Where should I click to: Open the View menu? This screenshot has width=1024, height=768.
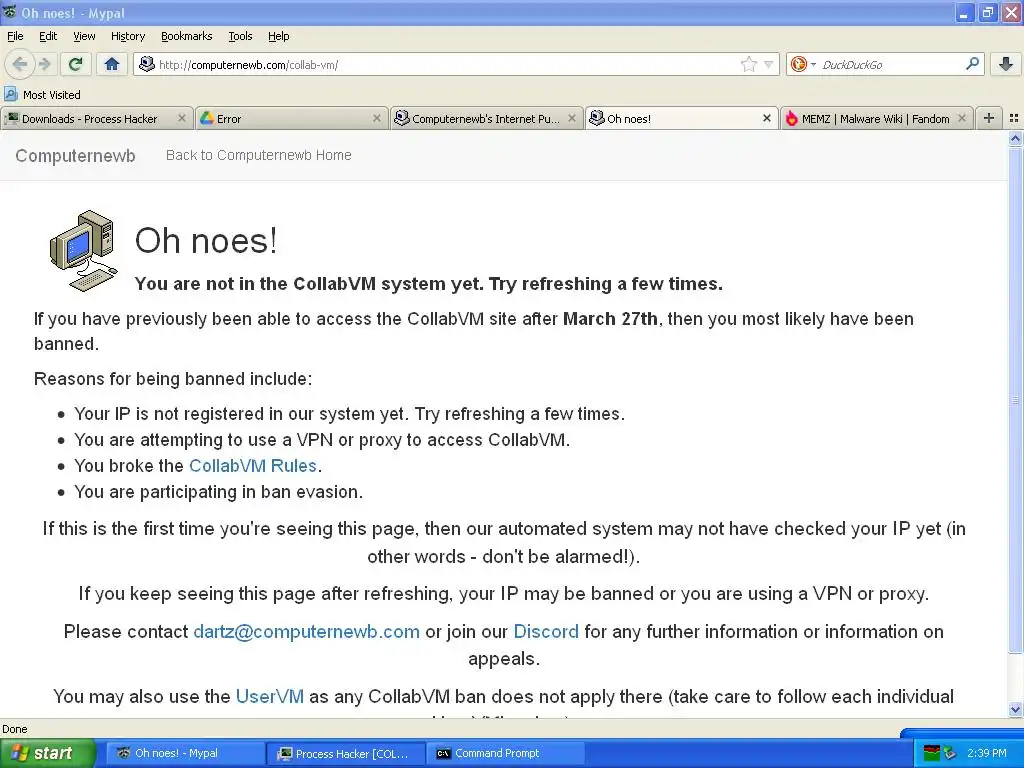84,36
